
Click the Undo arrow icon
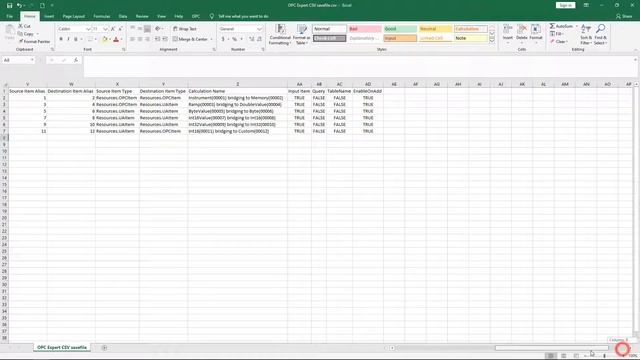click(x=19, y=5)
